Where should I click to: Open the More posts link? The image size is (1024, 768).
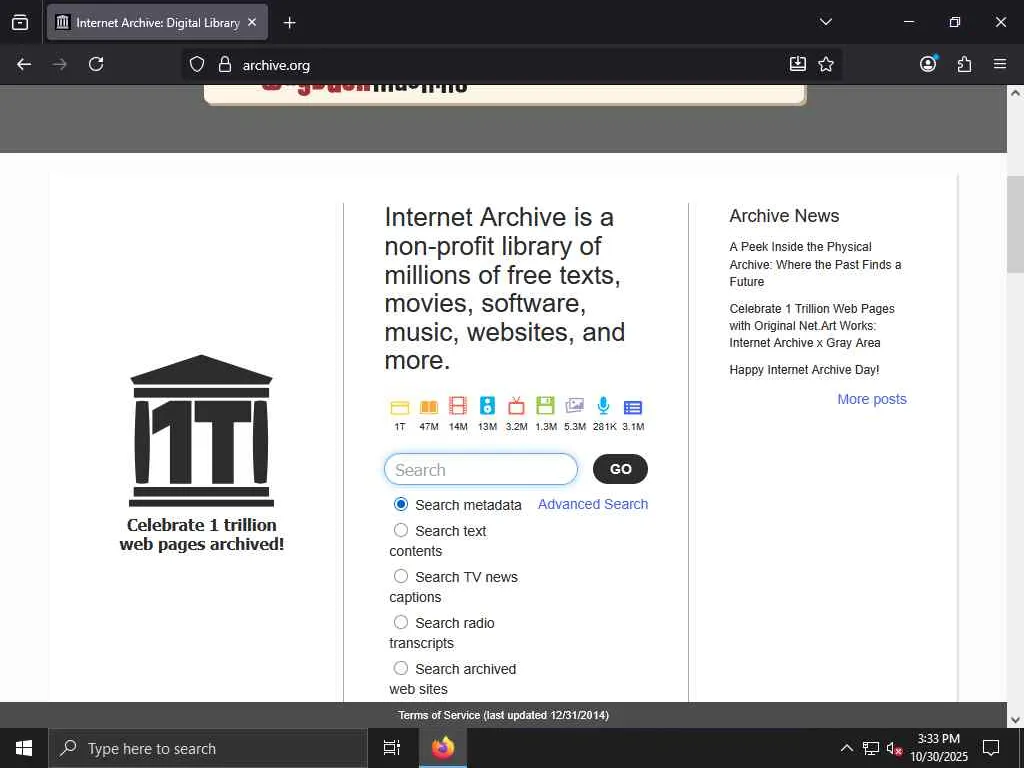point(872,399)
